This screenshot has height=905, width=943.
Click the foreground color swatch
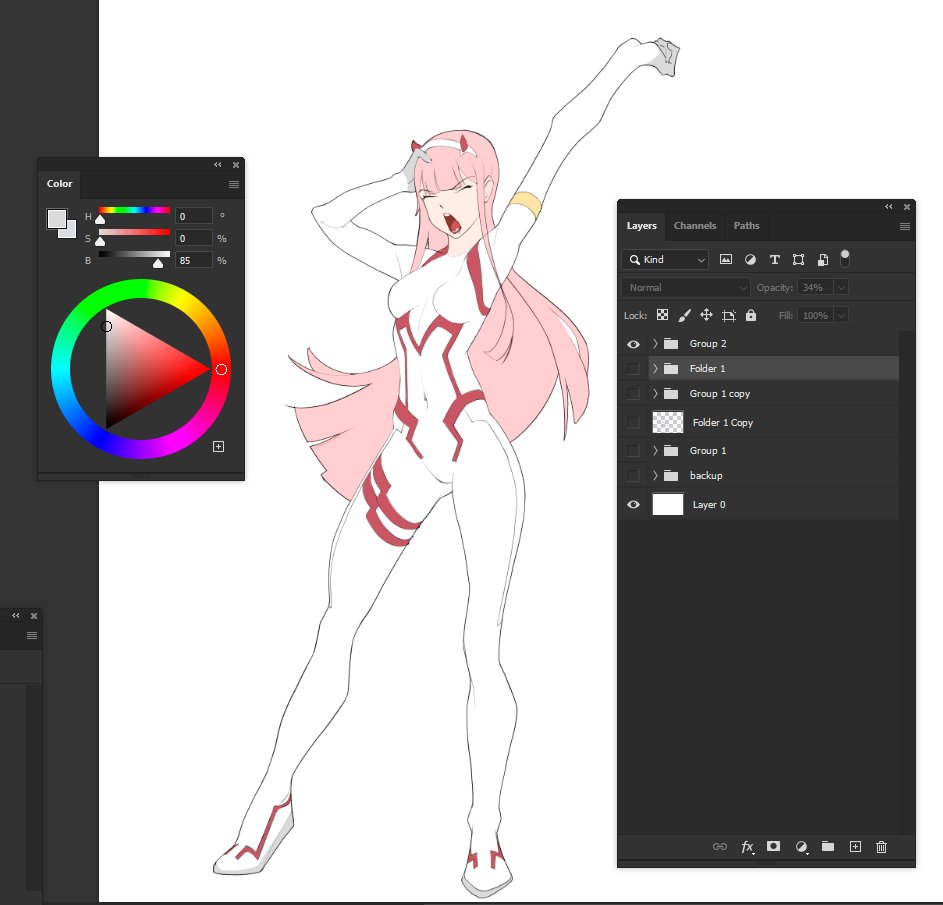56,218
